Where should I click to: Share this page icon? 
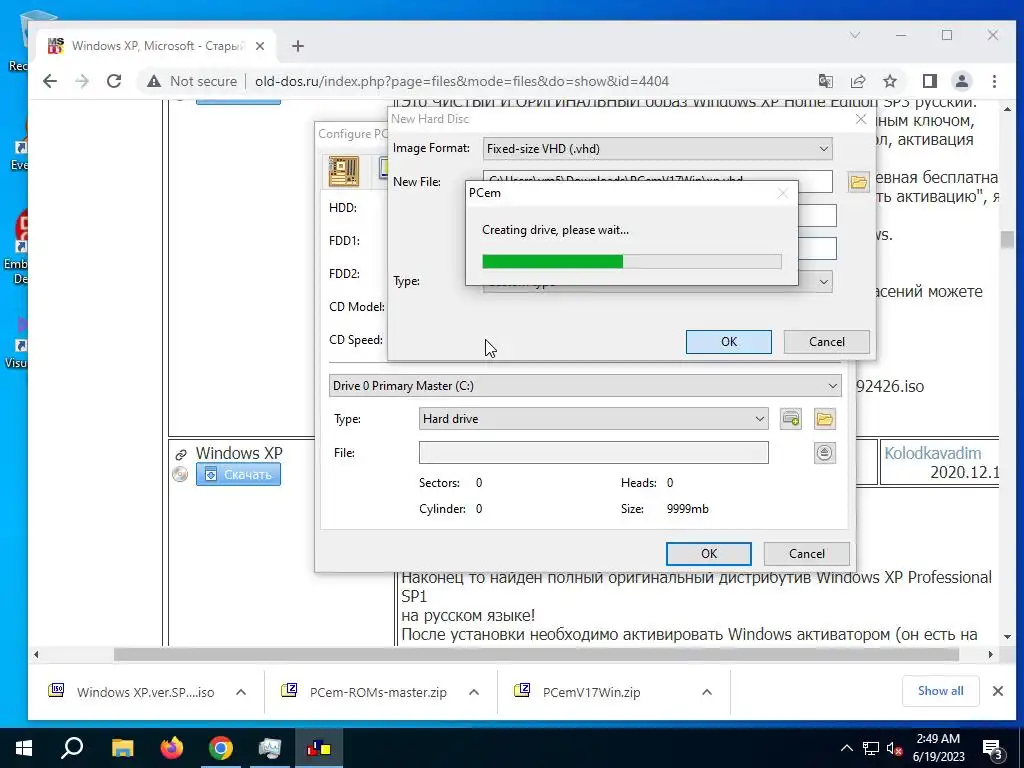click(x=857, y=81)
